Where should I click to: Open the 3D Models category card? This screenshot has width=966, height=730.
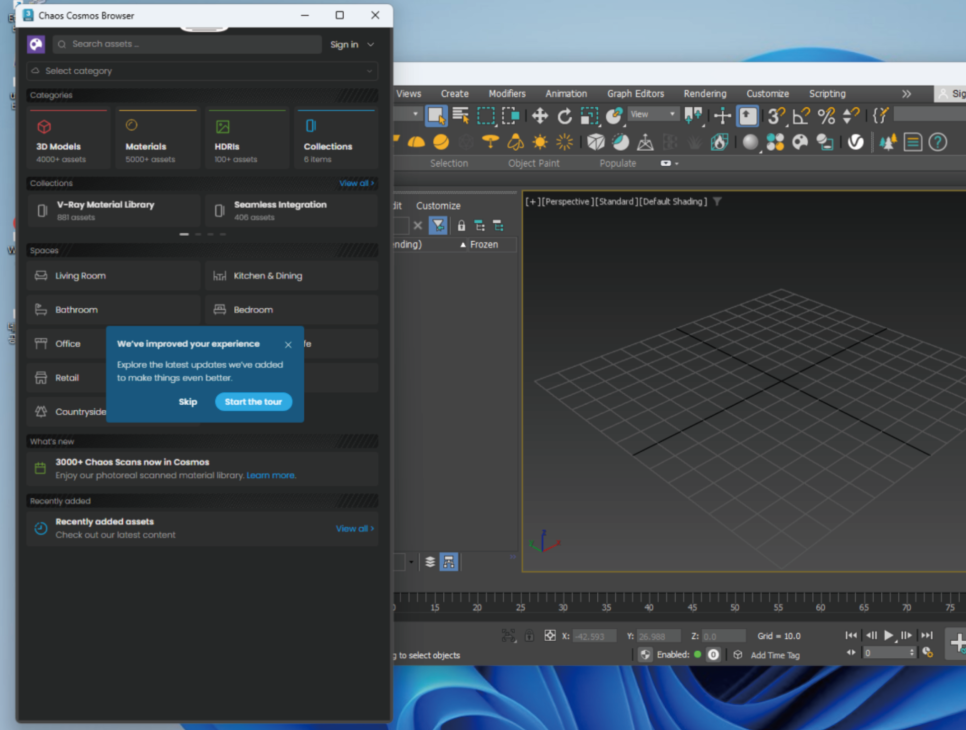tap(68, 139)
